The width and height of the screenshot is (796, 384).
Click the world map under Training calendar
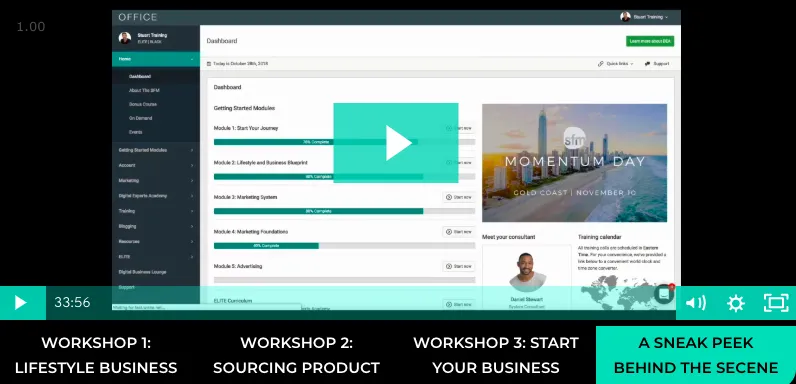pos(622,293)
